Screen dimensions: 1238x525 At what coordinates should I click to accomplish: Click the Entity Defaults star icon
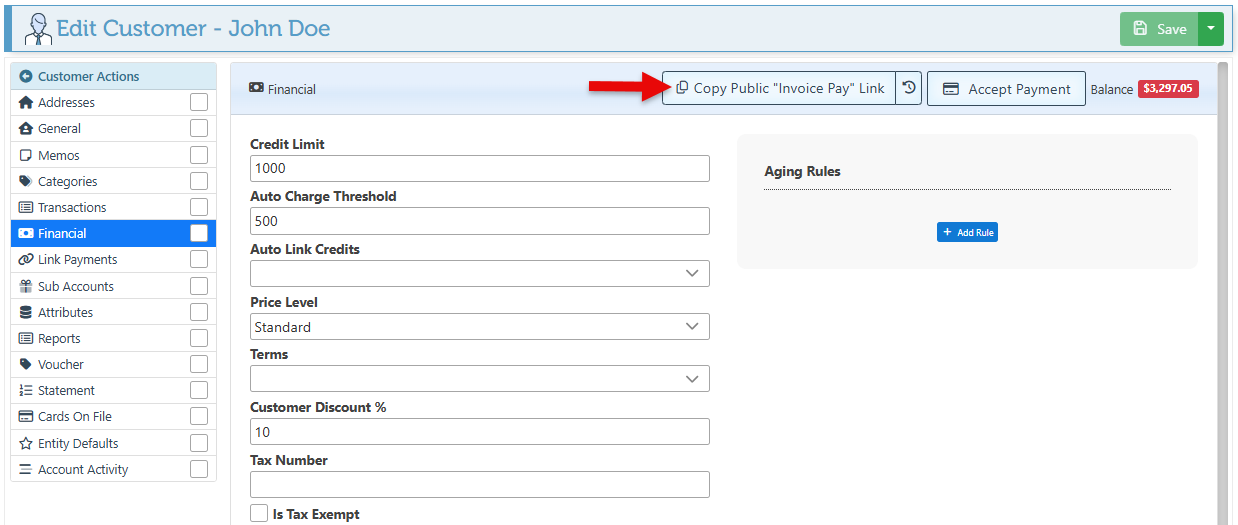click(x=26, y=443)
